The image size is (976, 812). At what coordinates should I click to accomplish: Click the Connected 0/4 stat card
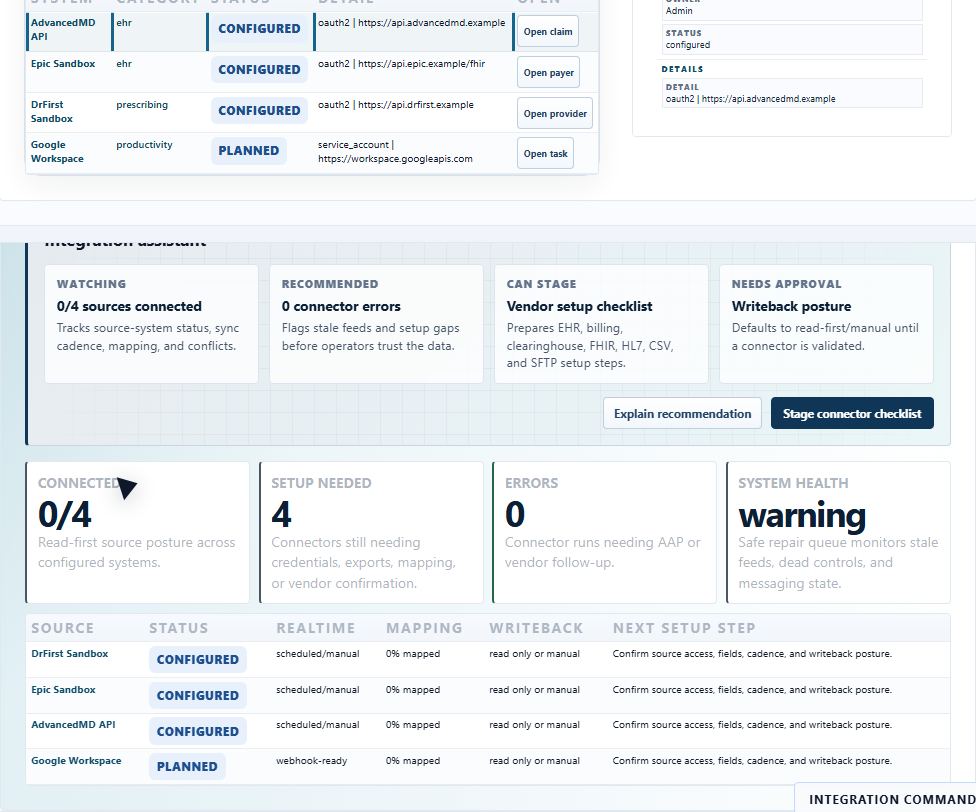pyautogui.click(x=138, y=533)
